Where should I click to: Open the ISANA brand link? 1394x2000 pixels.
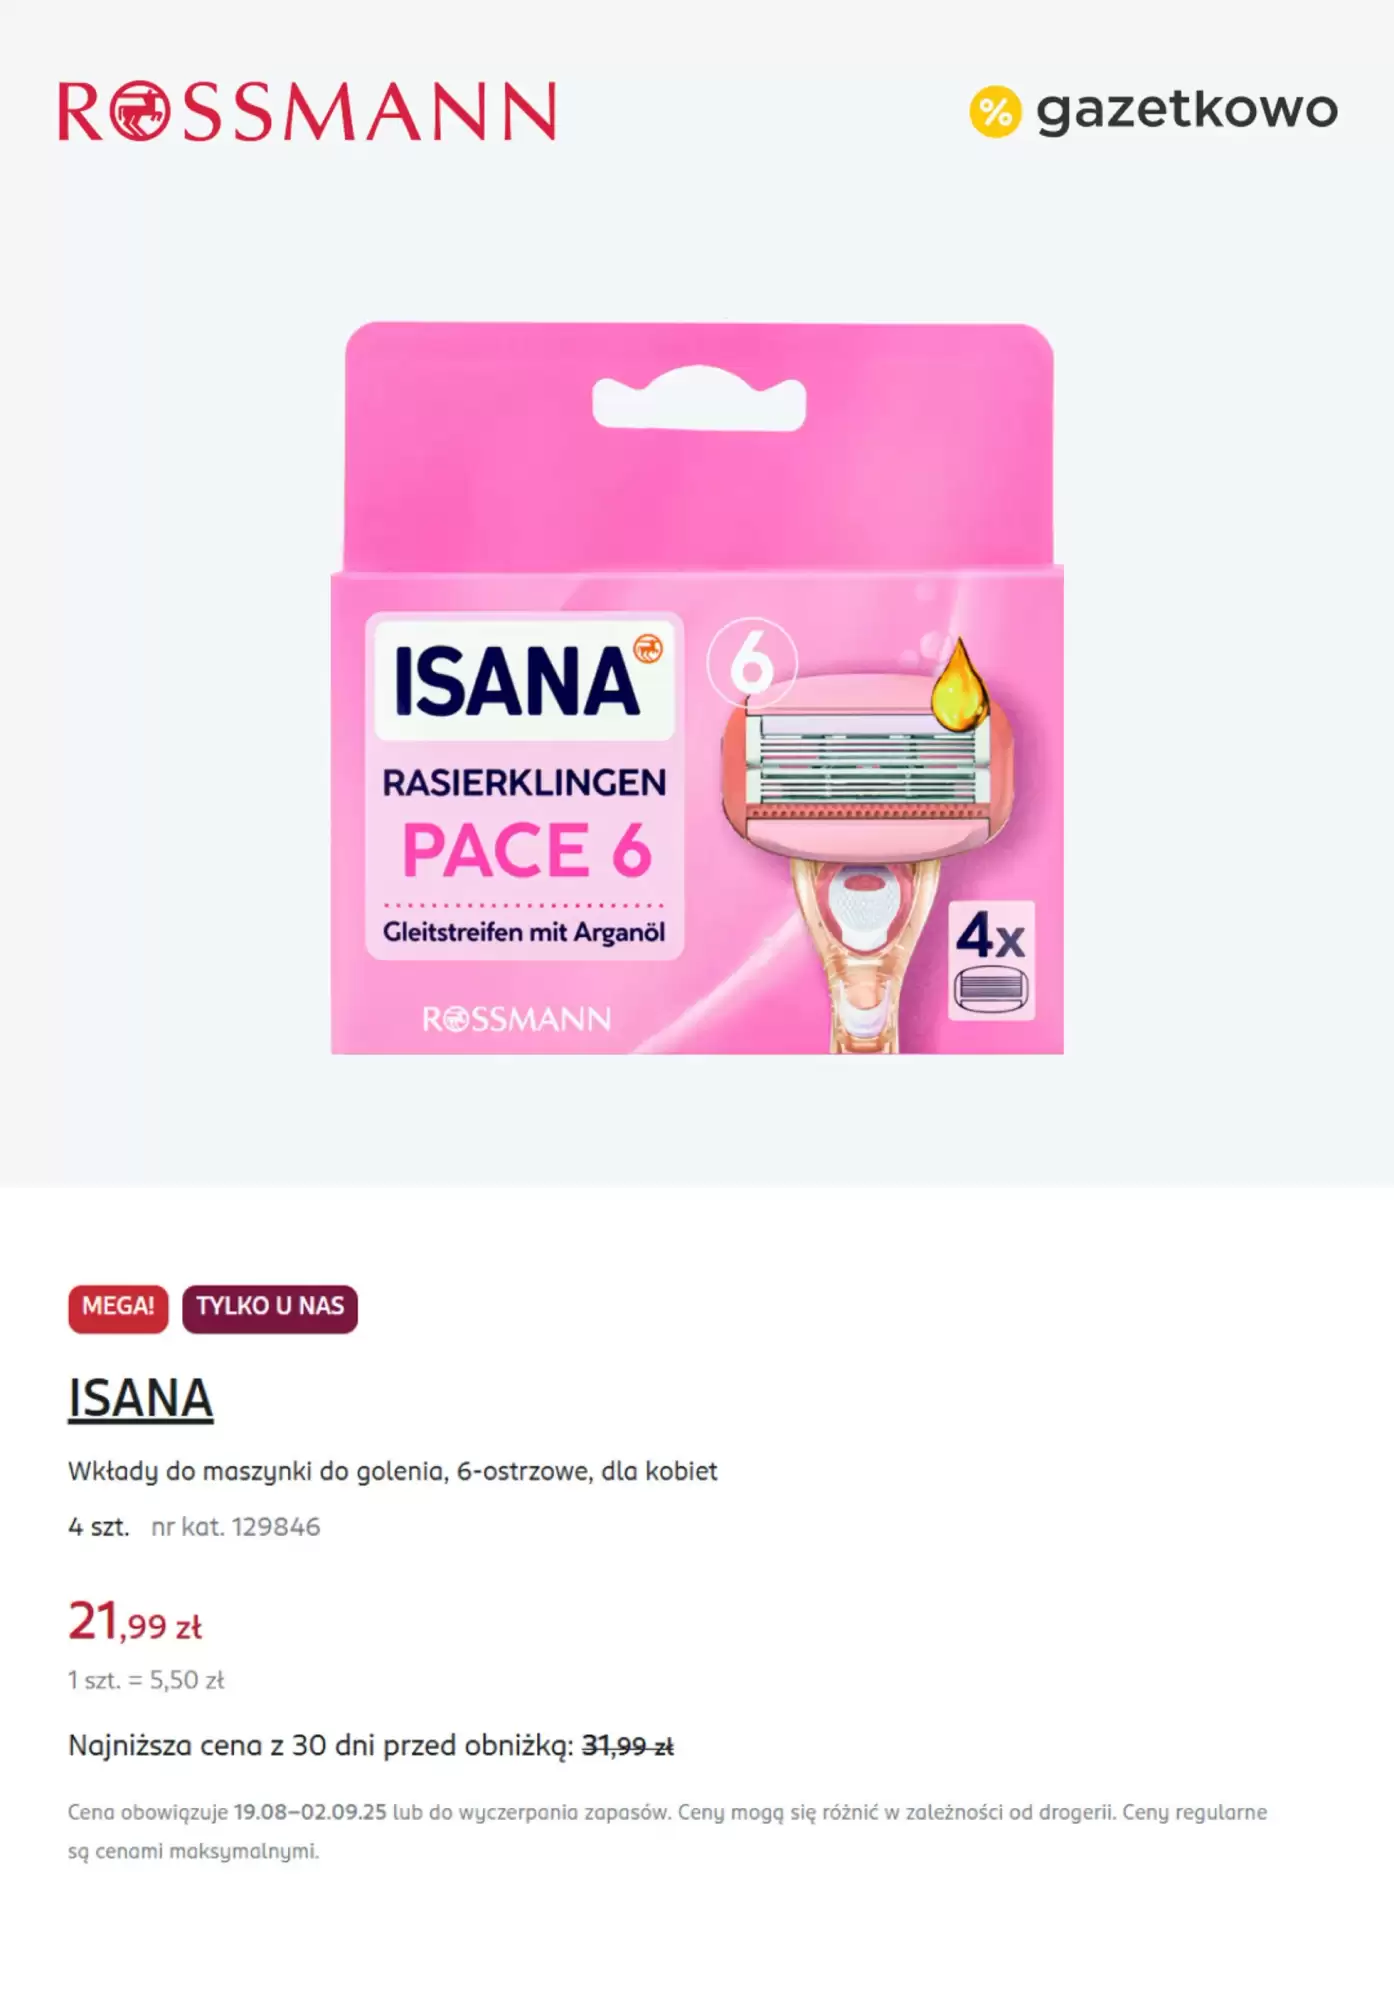(141, 1398)
